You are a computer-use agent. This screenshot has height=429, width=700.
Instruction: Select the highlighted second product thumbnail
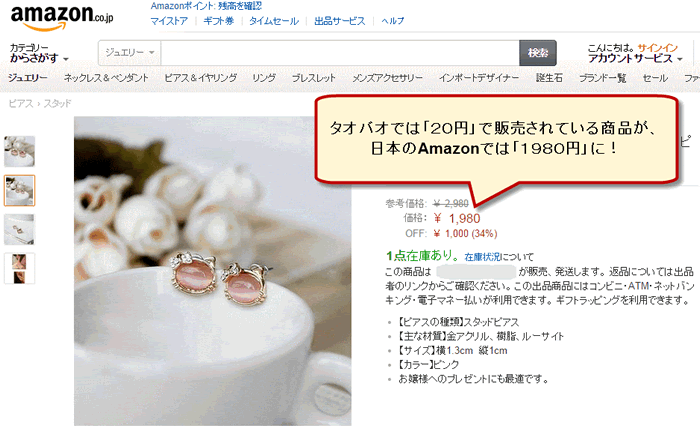tap(19, 191)
